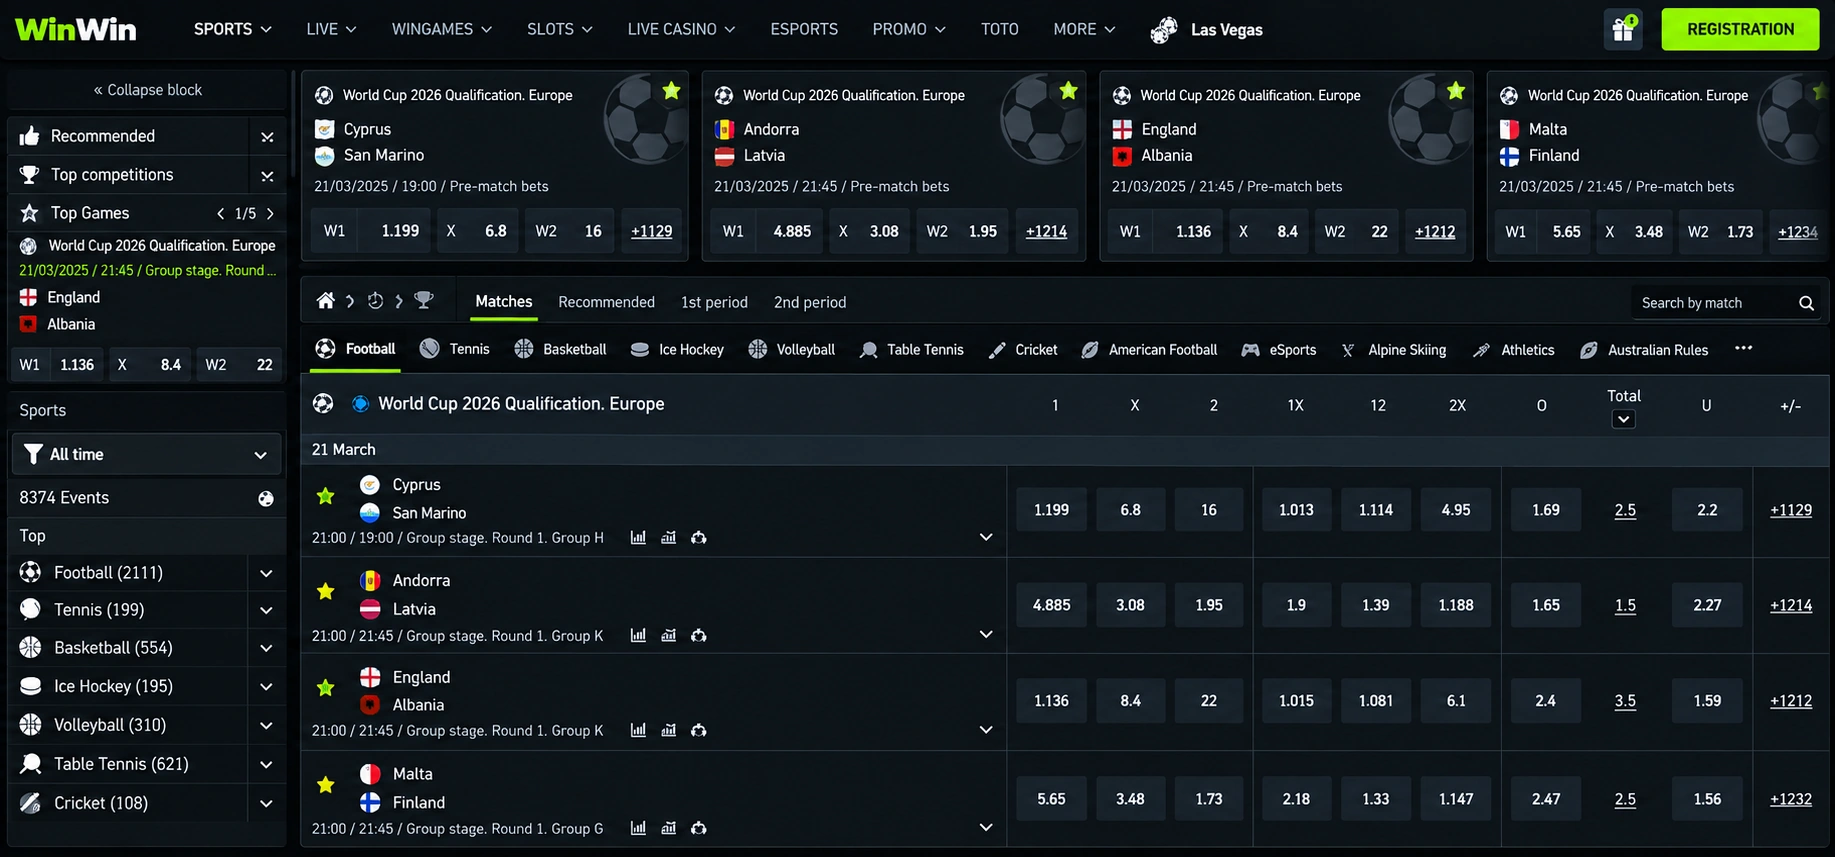Click the Top competitions trophy icon
Viewport: 1835px width, 857px height.
coord(30,175)
